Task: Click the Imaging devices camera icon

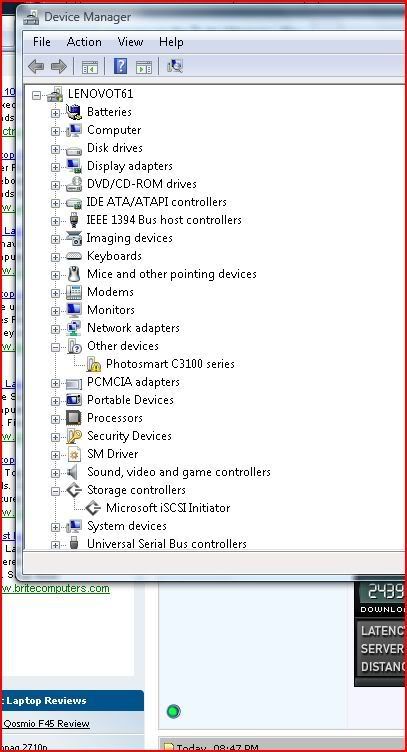Action: coord(74,238)
